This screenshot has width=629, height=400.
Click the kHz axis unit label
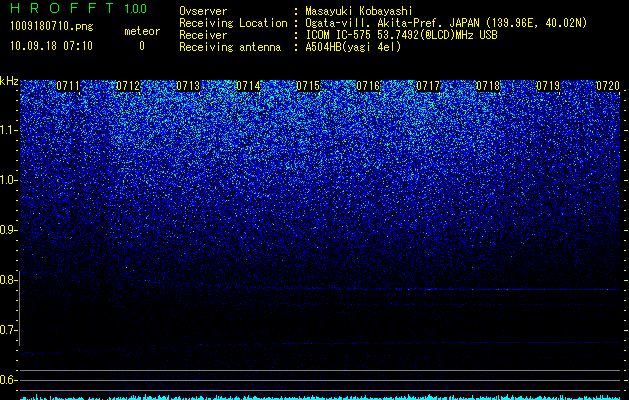click(x=9, y=81)
